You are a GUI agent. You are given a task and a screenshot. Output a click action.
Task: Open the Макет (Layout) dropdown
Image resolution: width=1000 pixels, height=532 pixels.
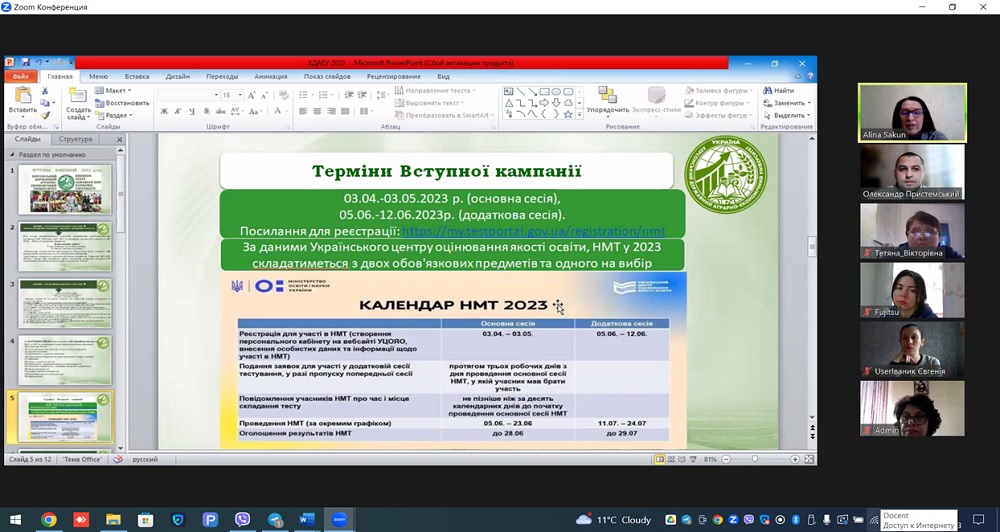coord(113,91)
